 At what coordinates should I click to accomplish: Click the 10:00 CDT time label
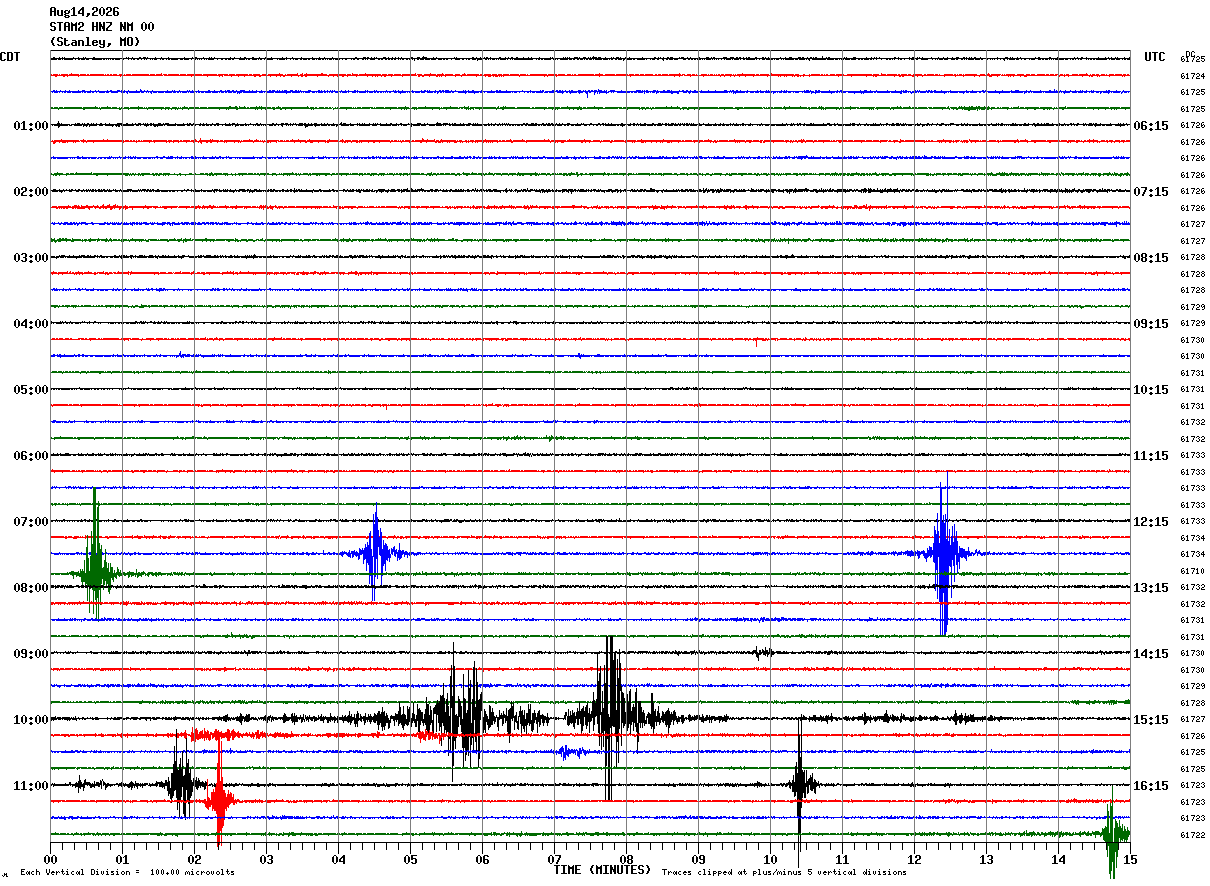click(x=30, y=720)
